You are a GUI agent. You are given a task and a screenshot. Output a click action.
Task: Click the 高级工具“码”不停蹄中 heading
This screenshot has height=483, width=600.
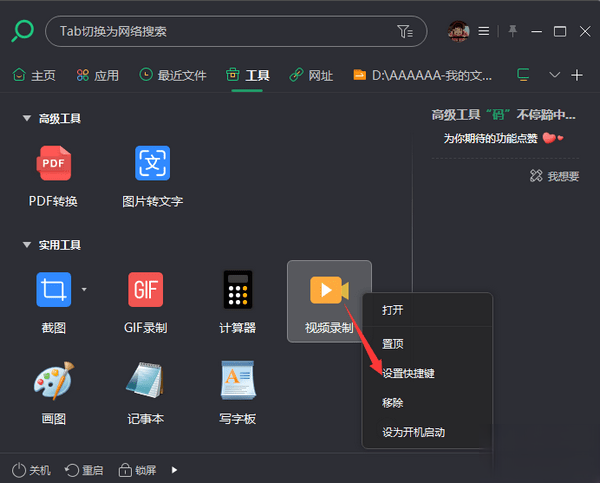pos(504,114)
